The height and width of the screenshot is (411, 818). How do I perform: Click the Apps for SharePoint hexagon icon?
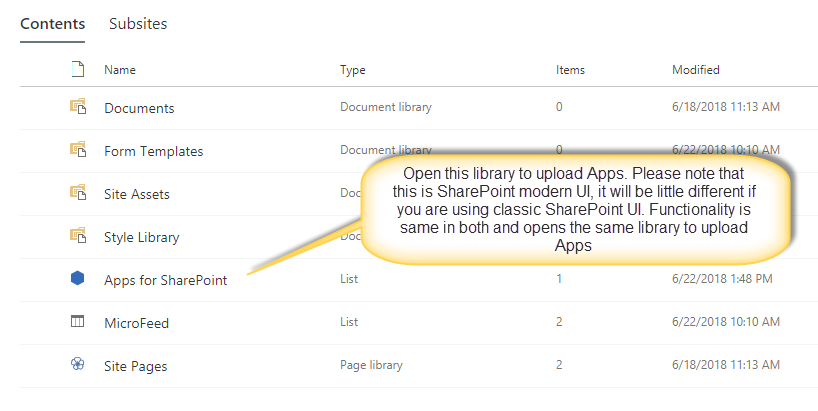click(77, 279)
